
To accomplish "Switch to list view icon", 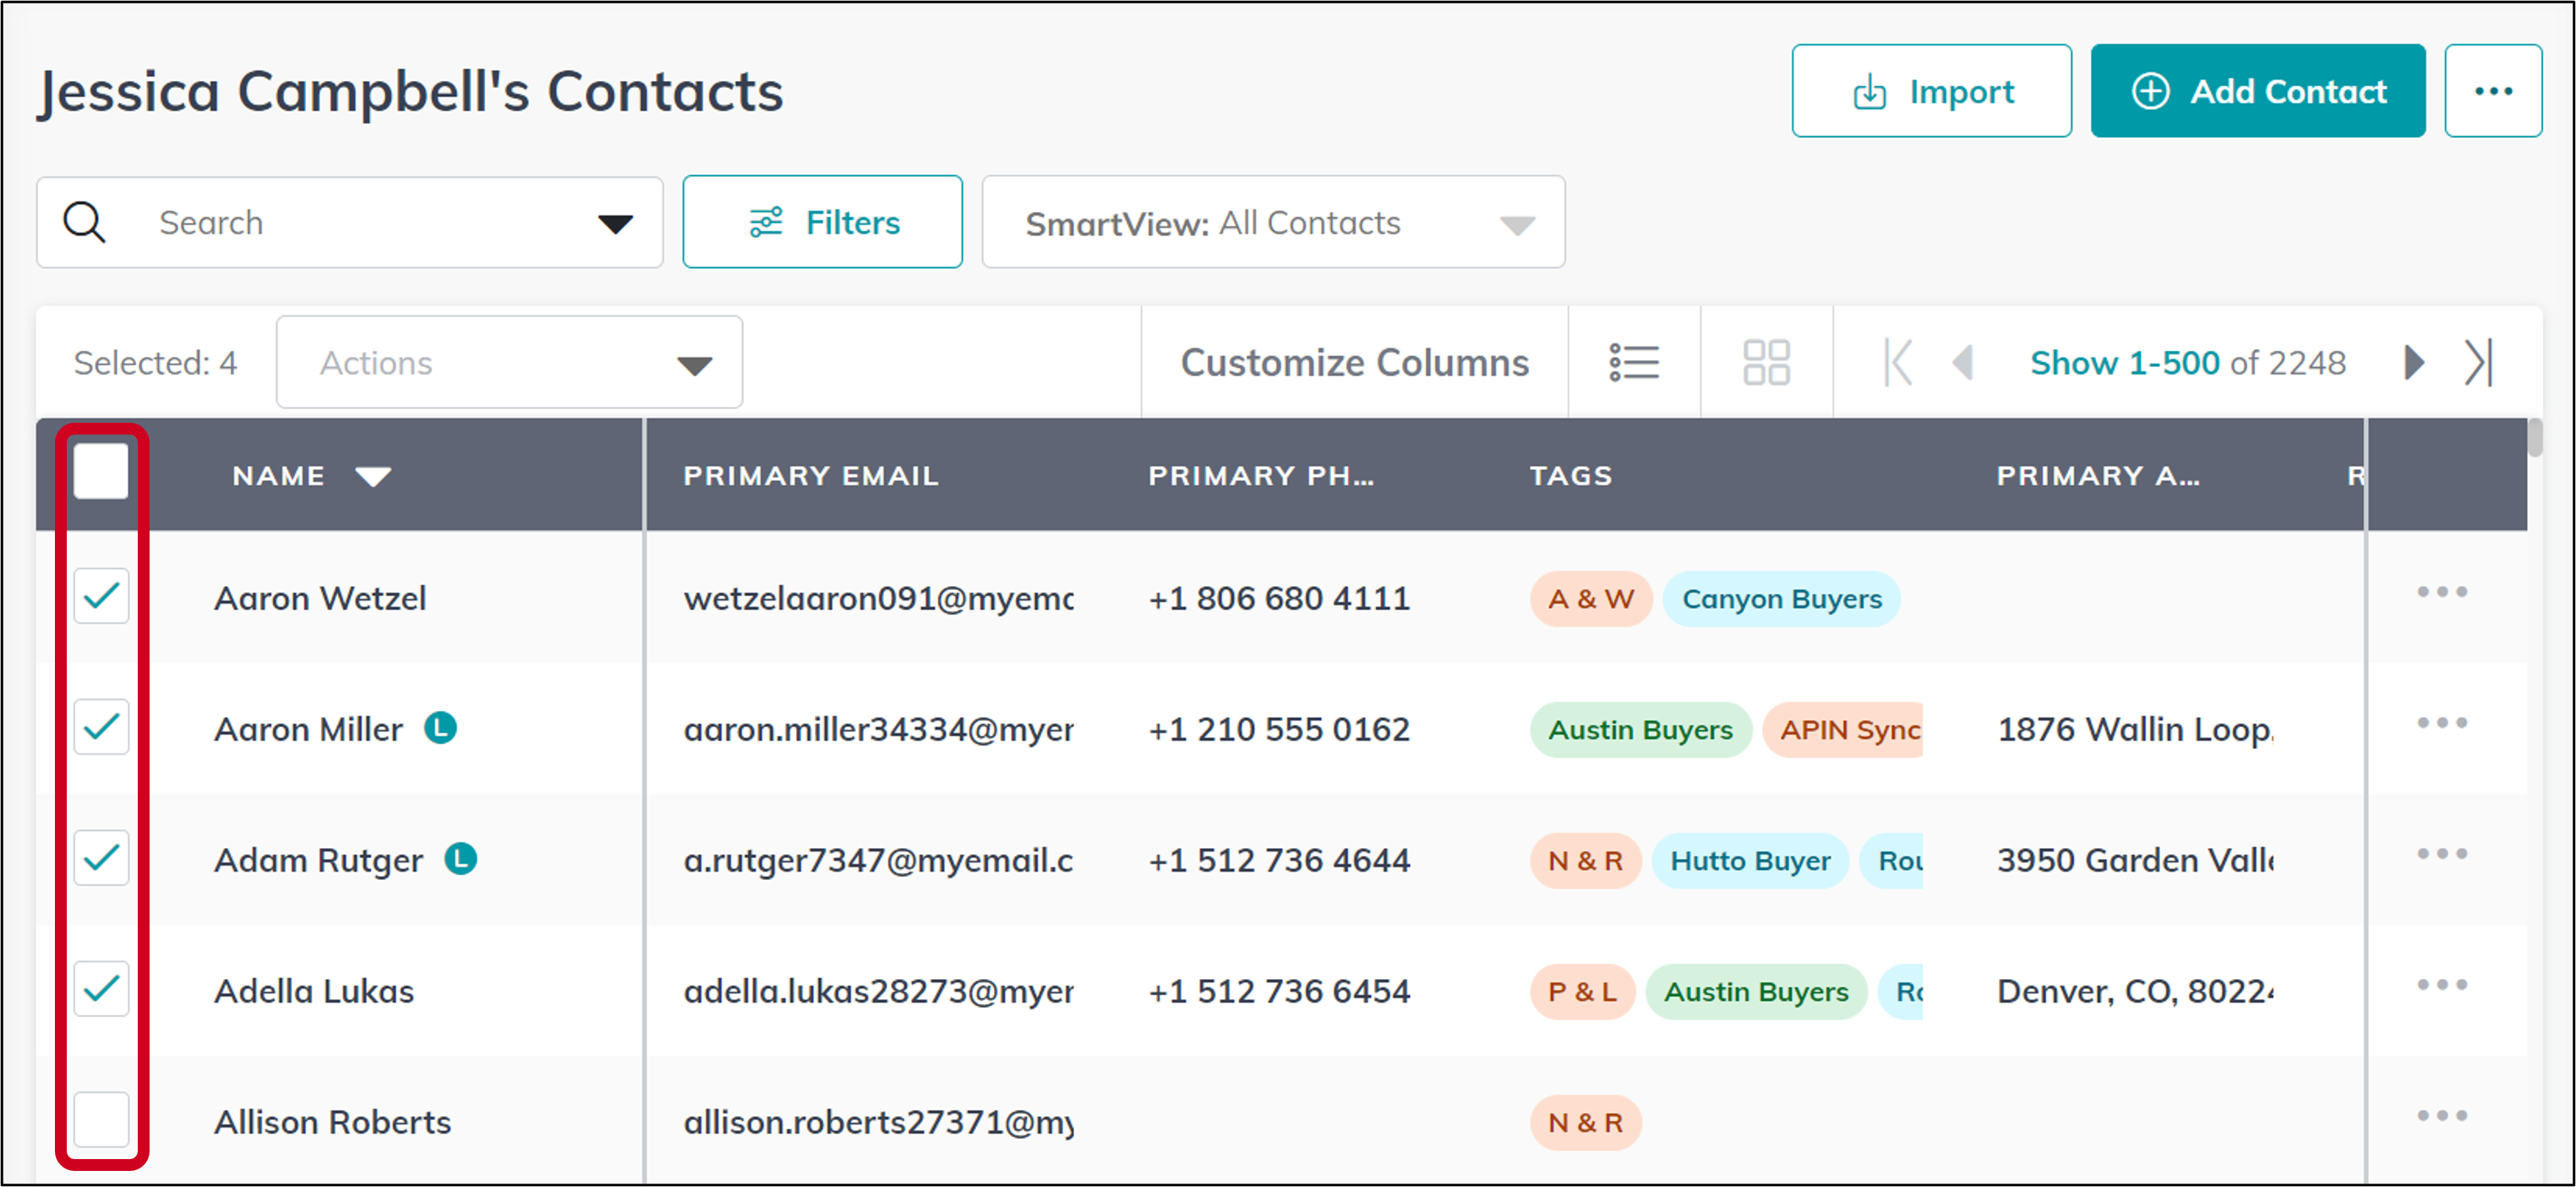I will (1634, 362).
